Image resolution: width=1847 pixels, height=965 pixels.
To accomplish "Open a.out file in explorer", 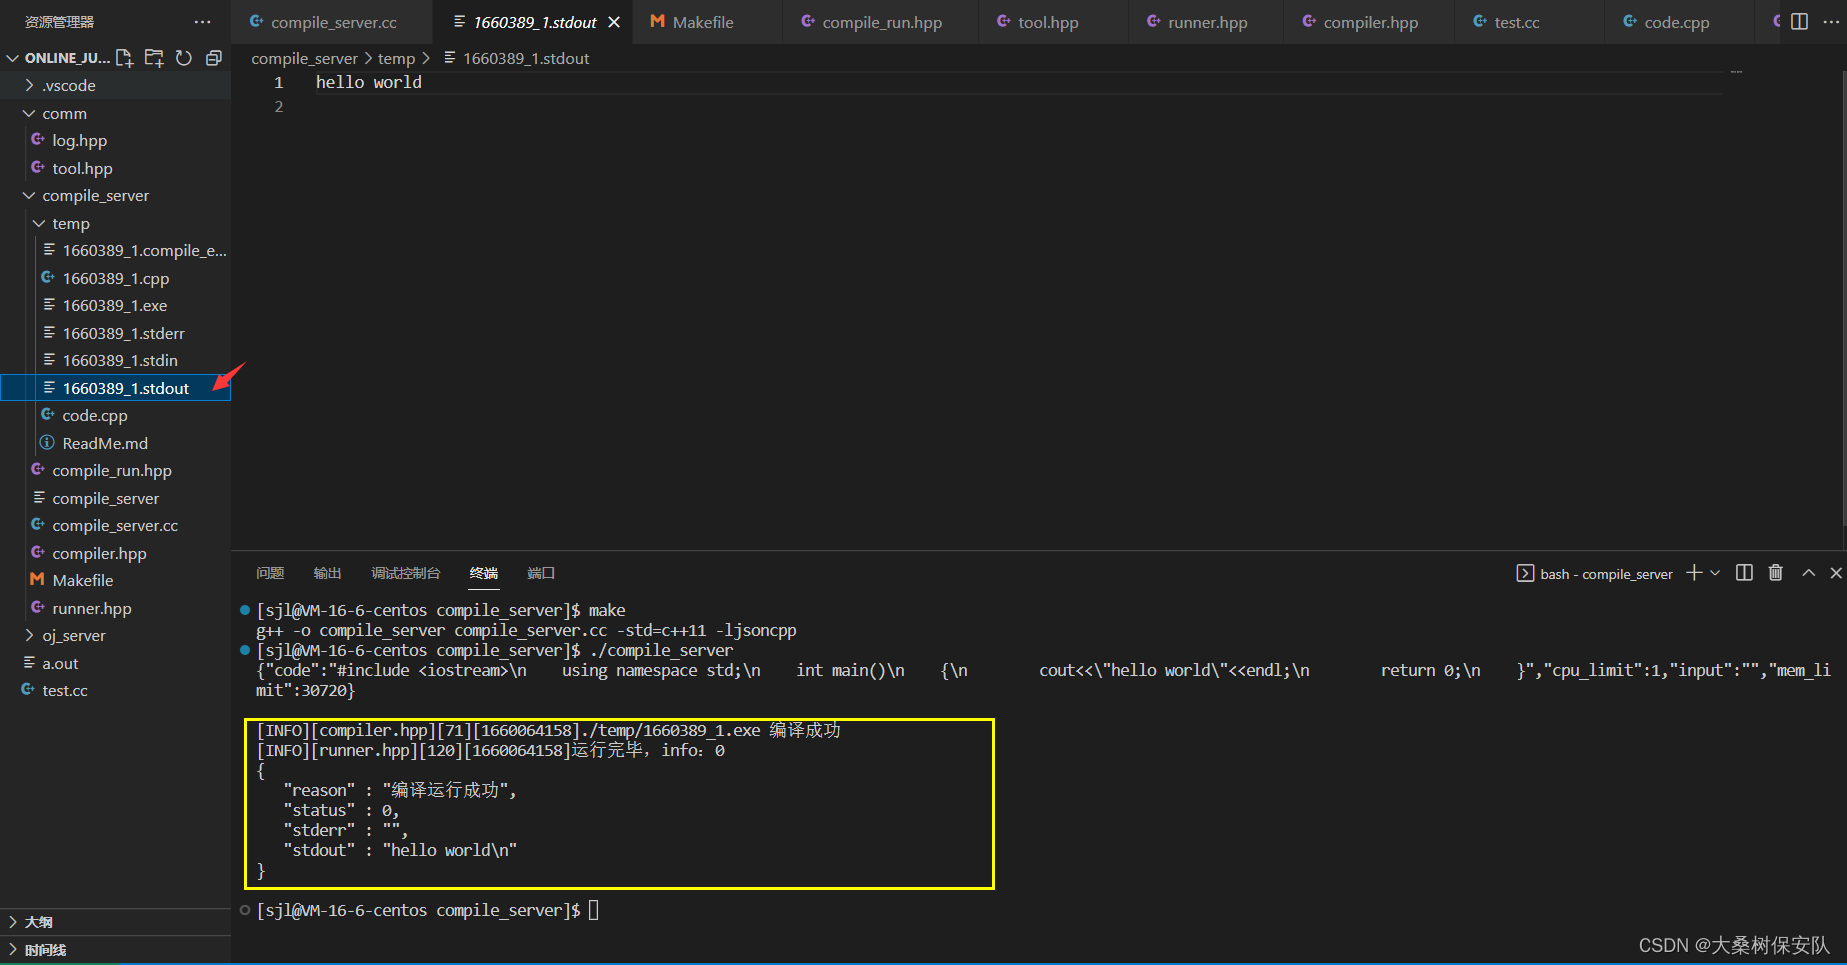I will coord(115,663).
